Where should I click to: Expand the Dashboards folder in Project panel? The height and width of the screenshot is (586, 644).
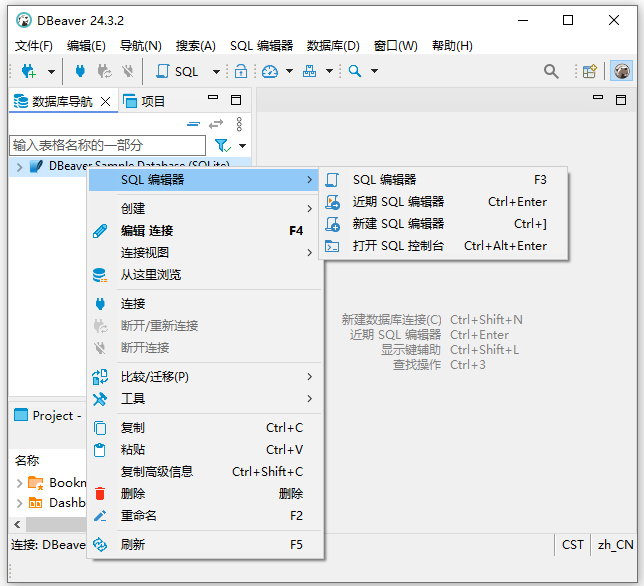(x=19, y=503)
